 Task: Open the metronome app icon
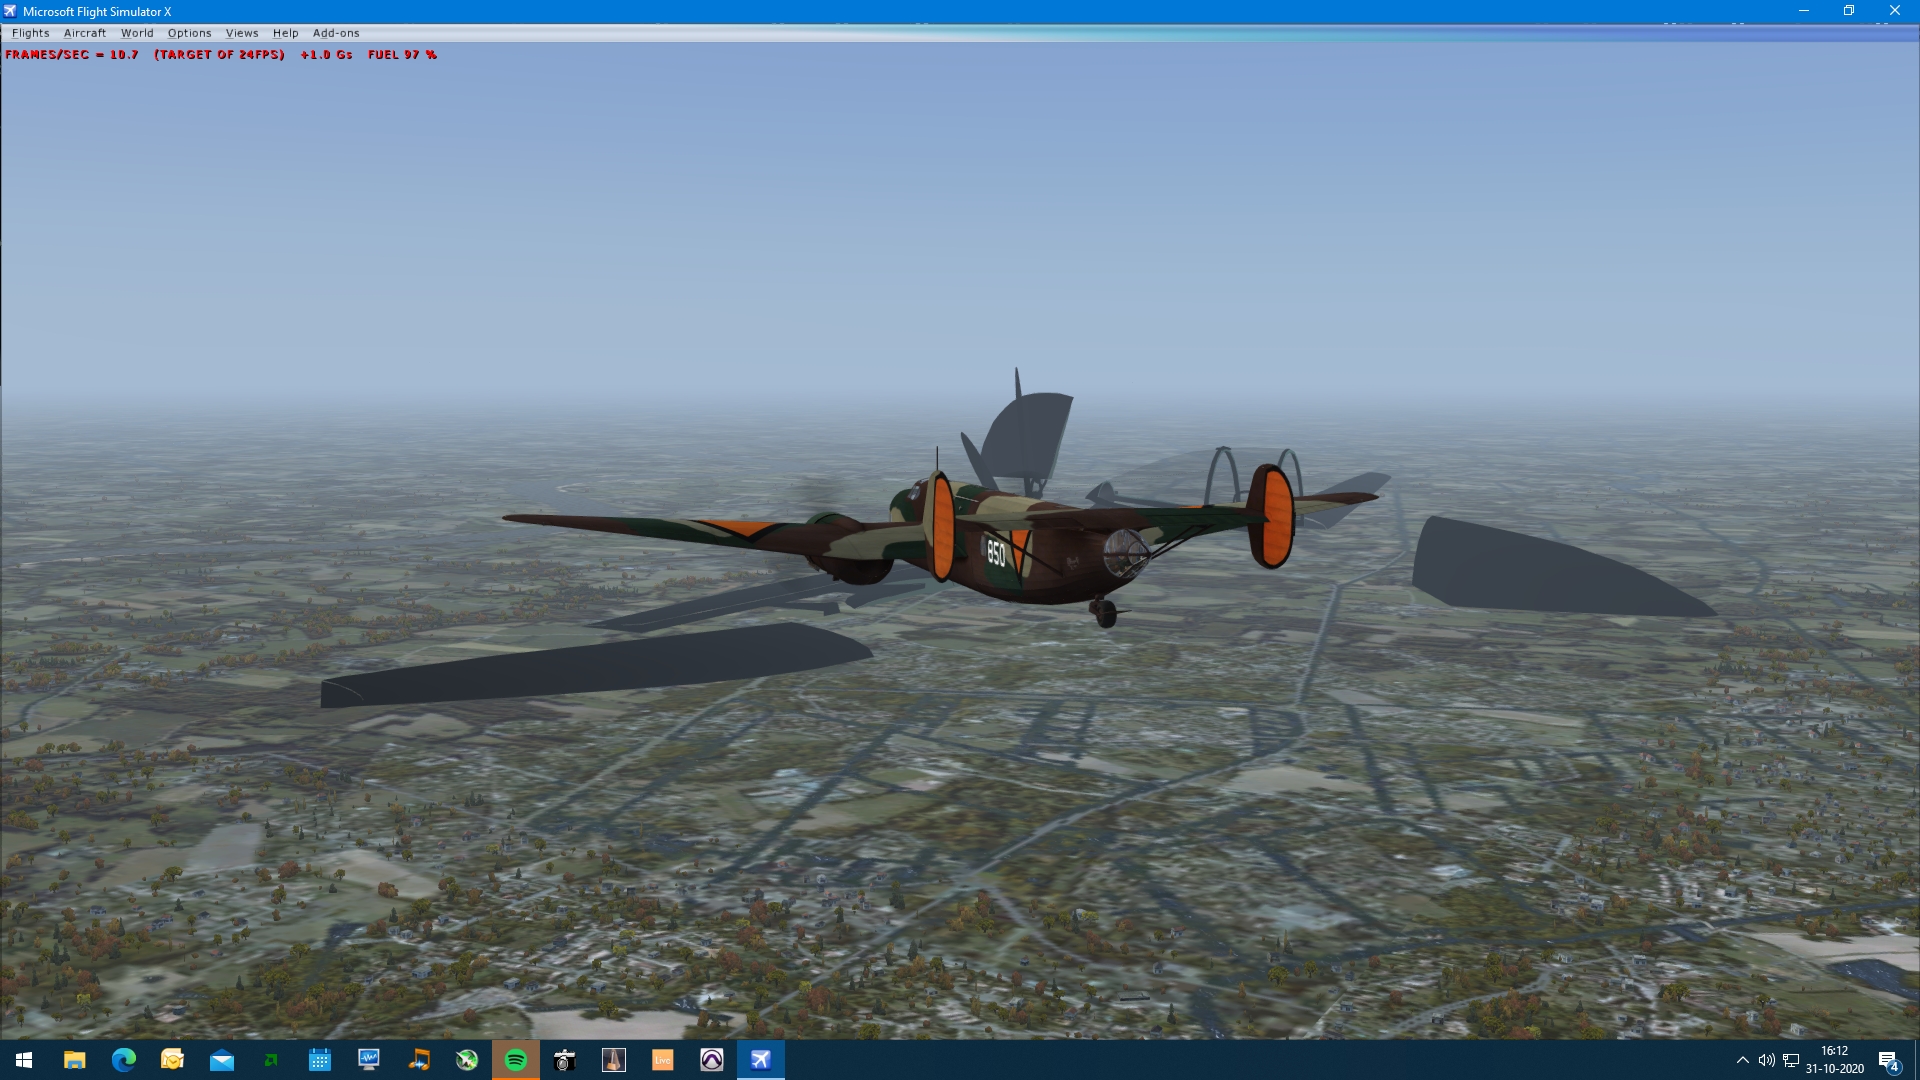coord(614,1060)
